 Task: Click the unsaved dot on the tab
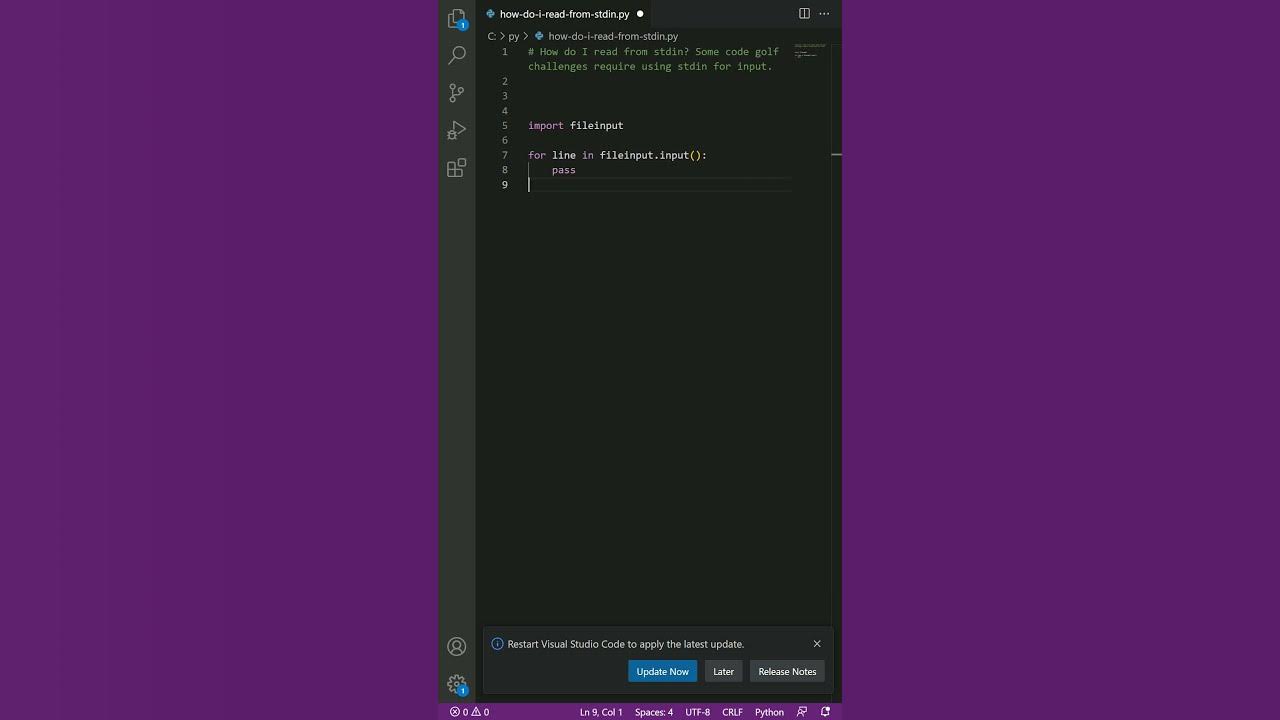[640, 14]
